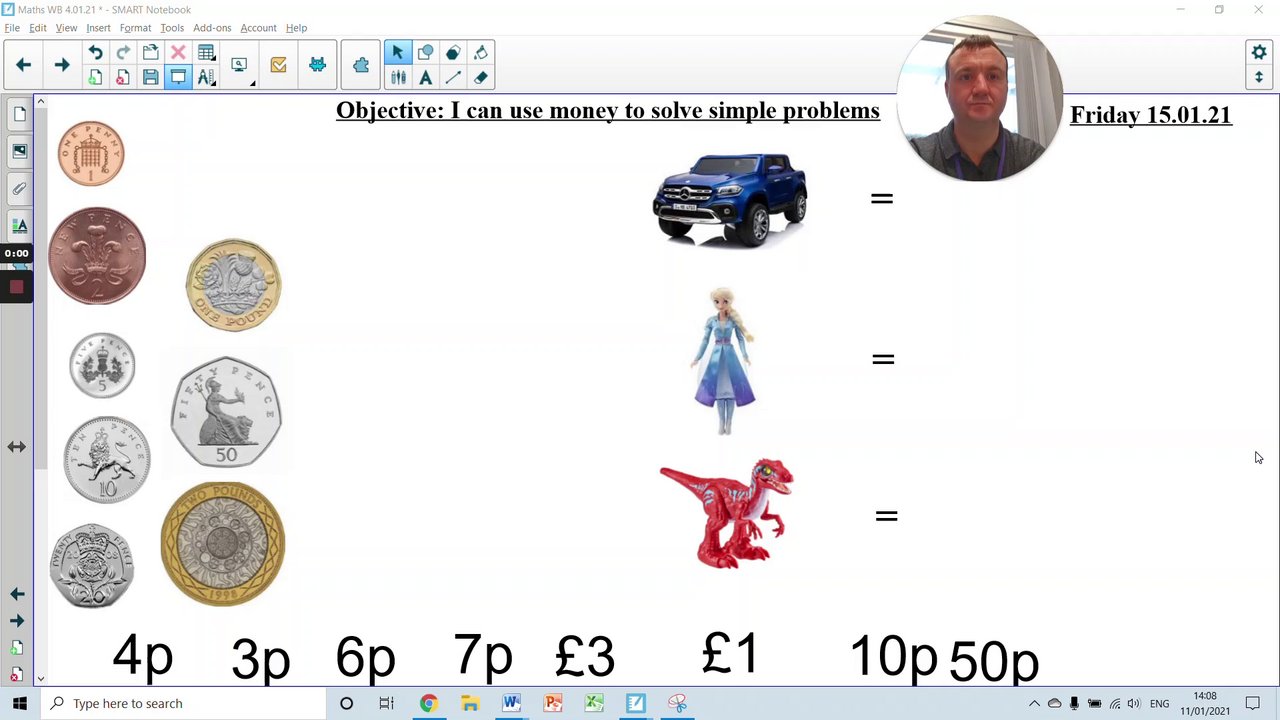This screenshot has height=720, width=1280.
Task: Toggle the Screen Shade icon
Action: (x=178, y=77)
